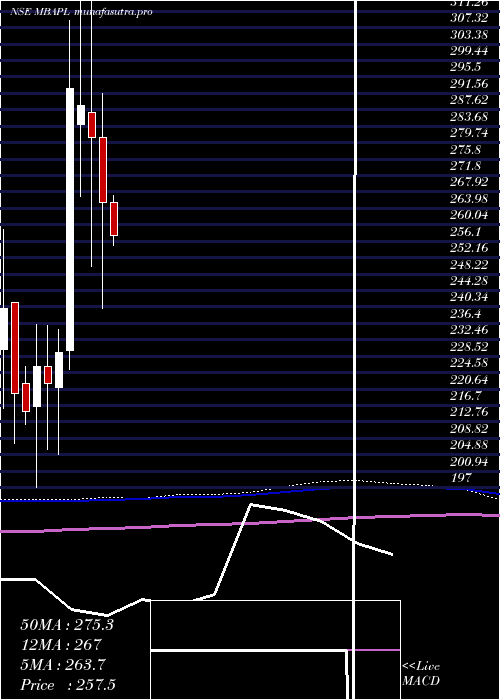Click the 279.74 price axis label
500x700 pixels.
pyautogui.click(x=469, y=133)
